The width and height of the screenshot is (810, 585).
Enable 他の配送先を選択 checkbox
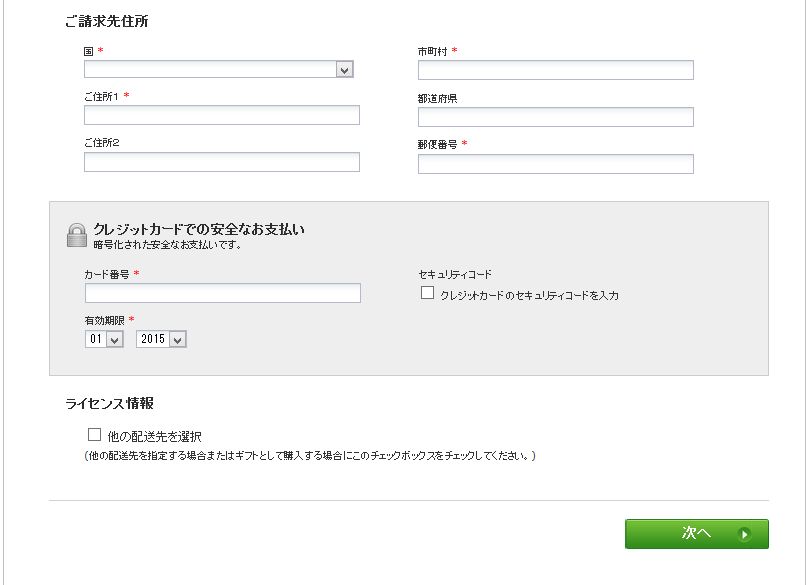[94, 435]
